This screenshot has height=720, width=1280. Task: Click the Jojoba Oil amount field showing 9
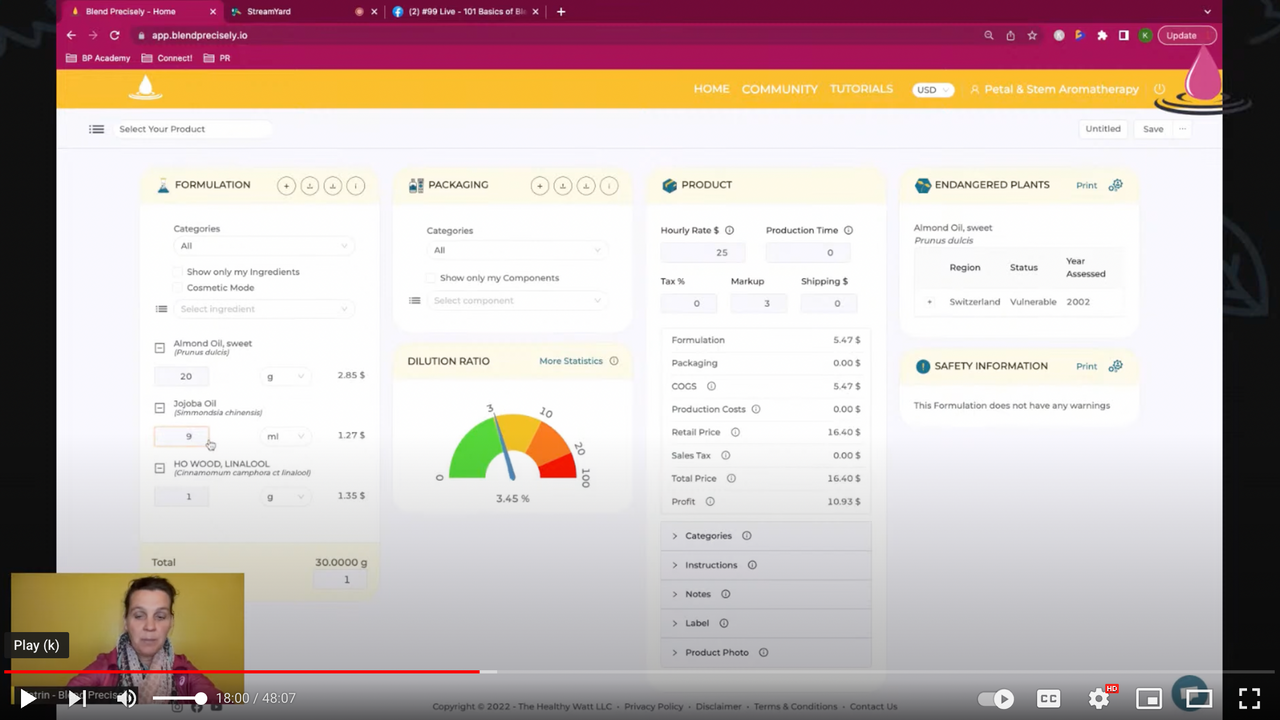181,436
